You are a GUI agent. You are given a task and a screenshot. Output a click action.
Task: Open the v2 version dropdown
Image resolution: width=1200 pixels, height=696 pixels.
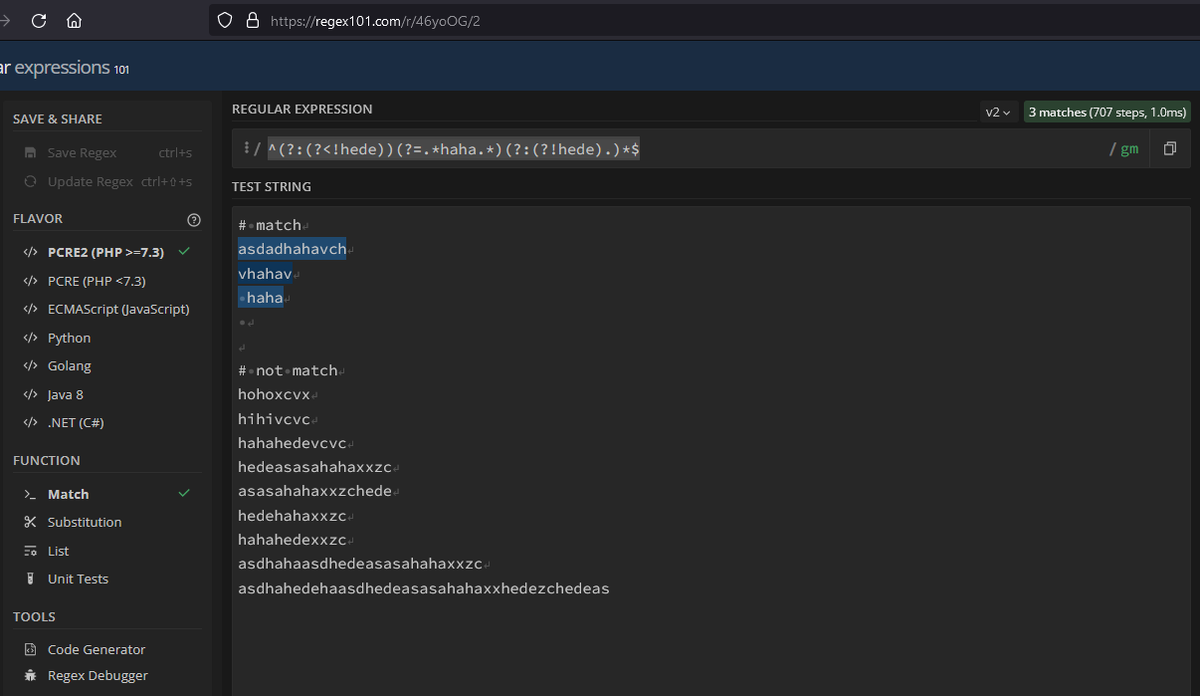pyautogui.click(x=998, y=112)
